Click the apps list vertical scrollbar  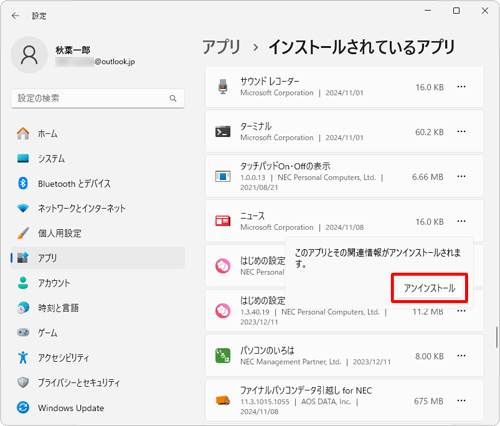coord(496,337)
